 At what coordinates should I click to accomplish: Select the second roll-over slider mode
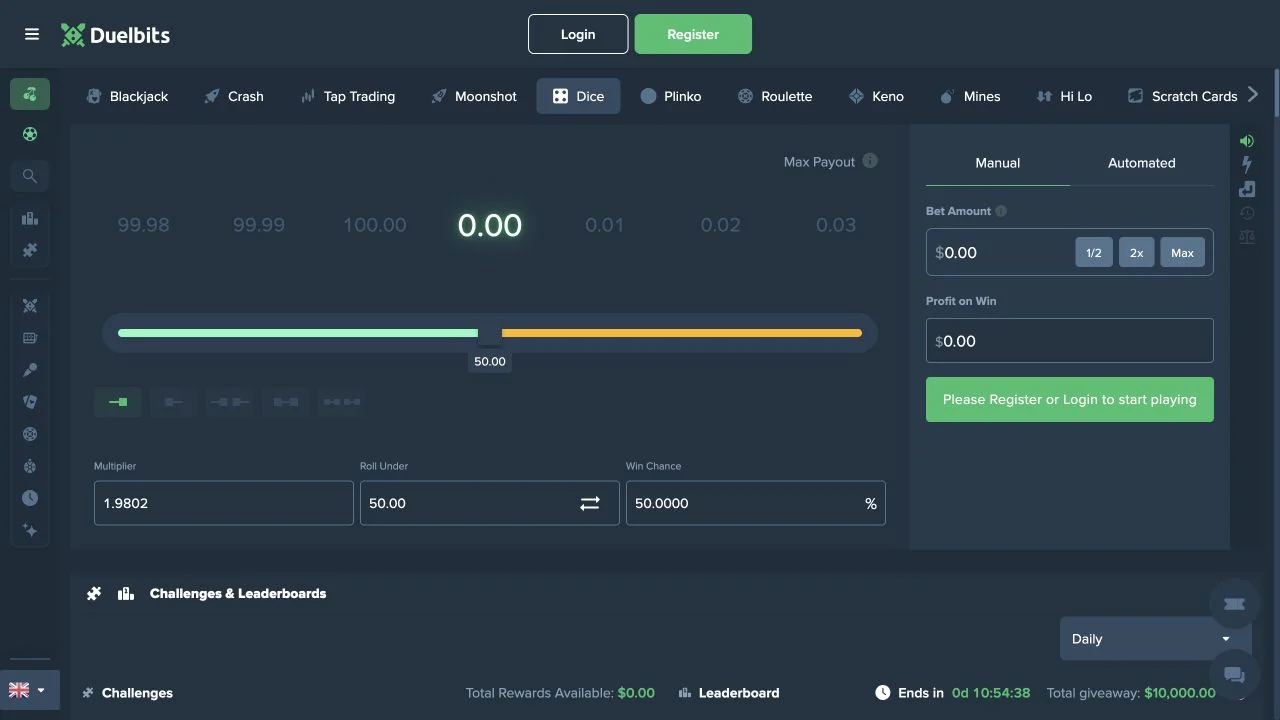pyautogui.click(x=174, y=402)
